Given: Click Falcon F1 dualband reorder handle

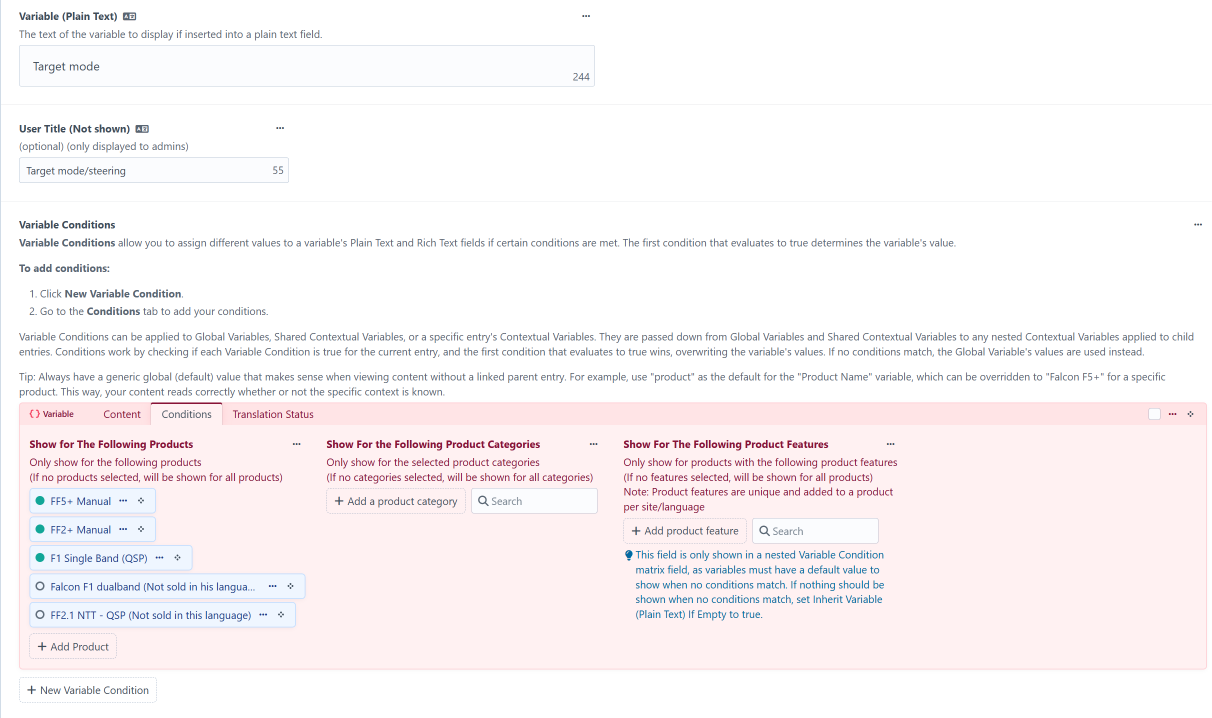Looking at the screenshot, I should (290, 586).
